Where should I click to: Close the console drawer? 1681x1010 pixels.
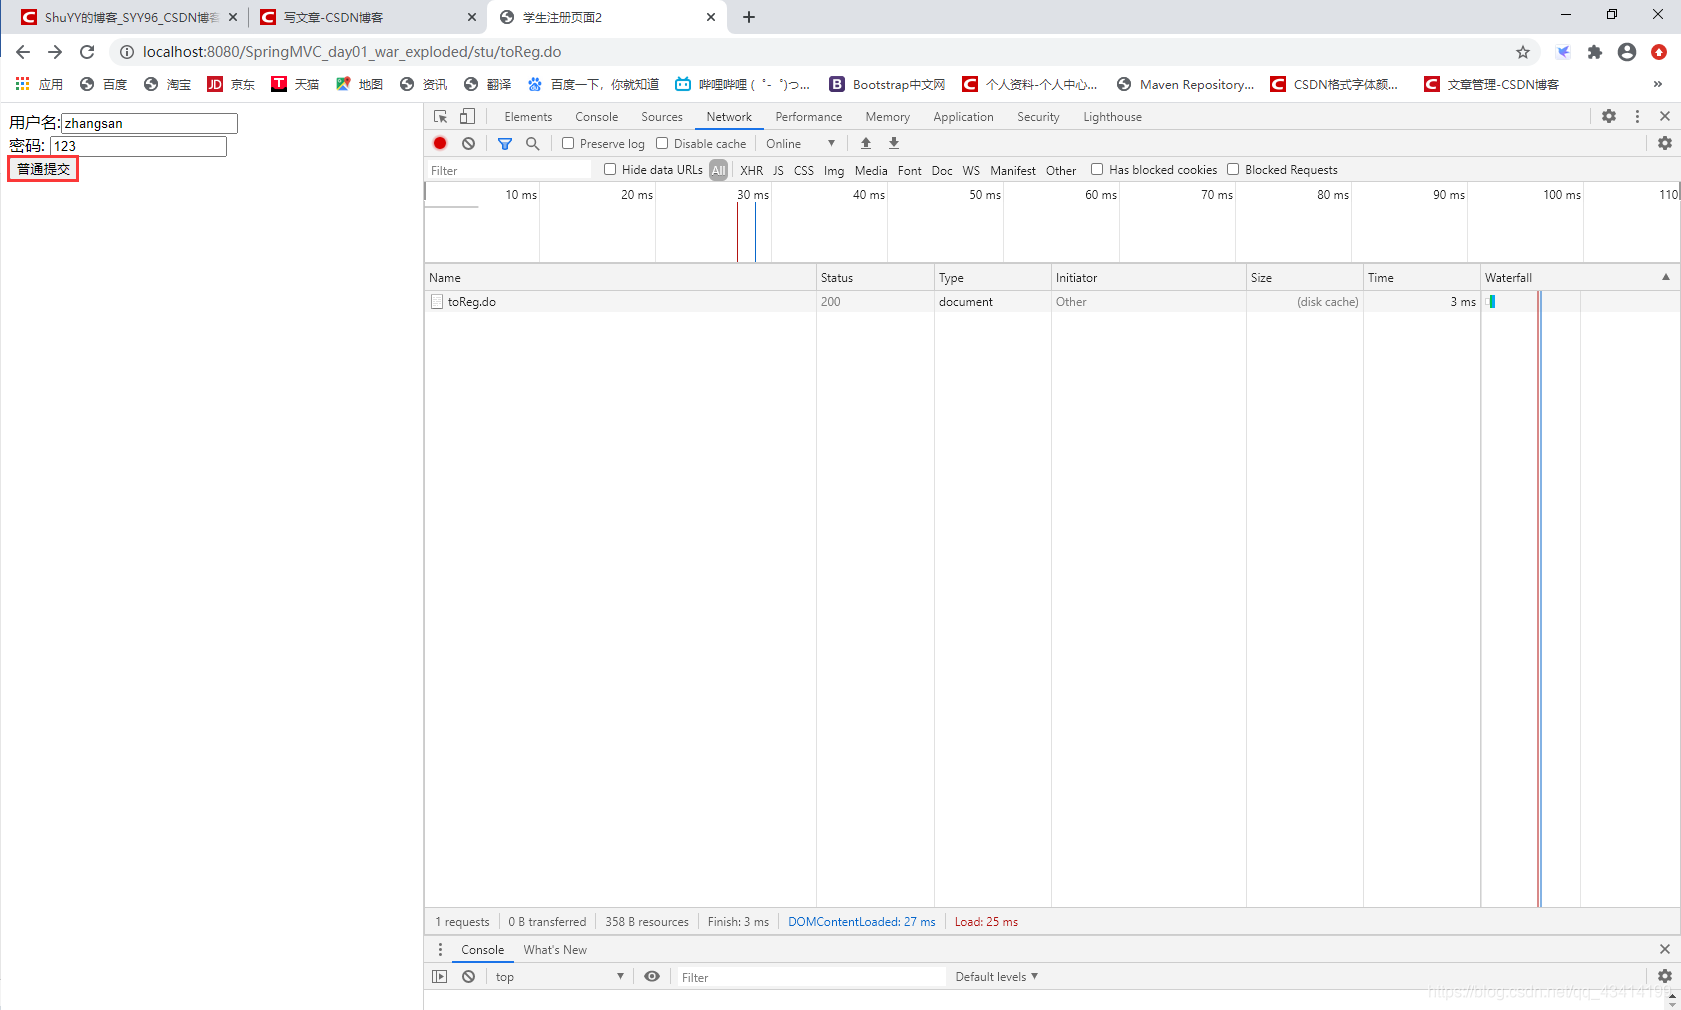1665,949
